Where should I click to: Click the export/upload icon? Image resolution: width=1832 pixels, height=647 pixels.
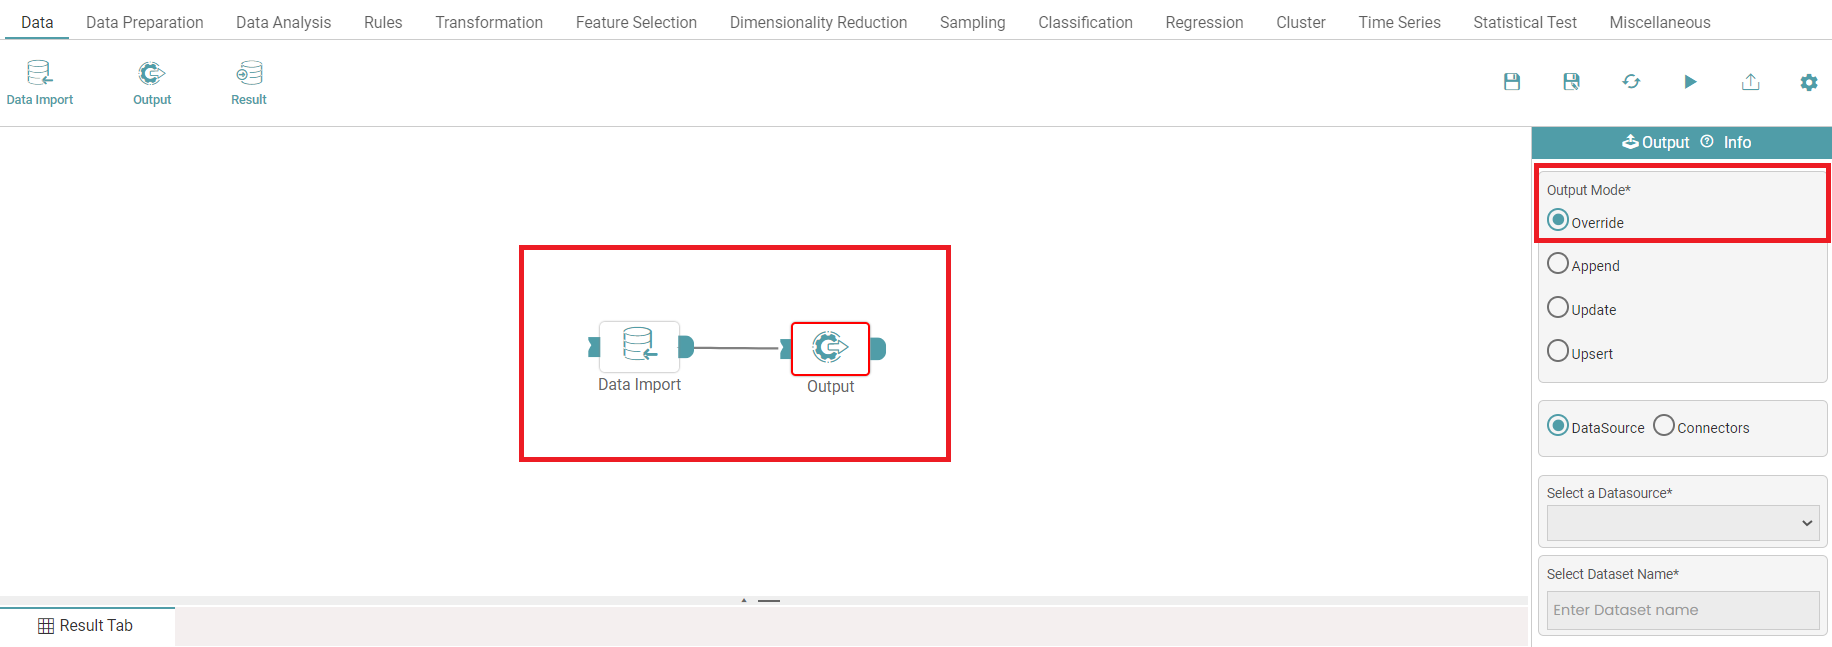1750,82
